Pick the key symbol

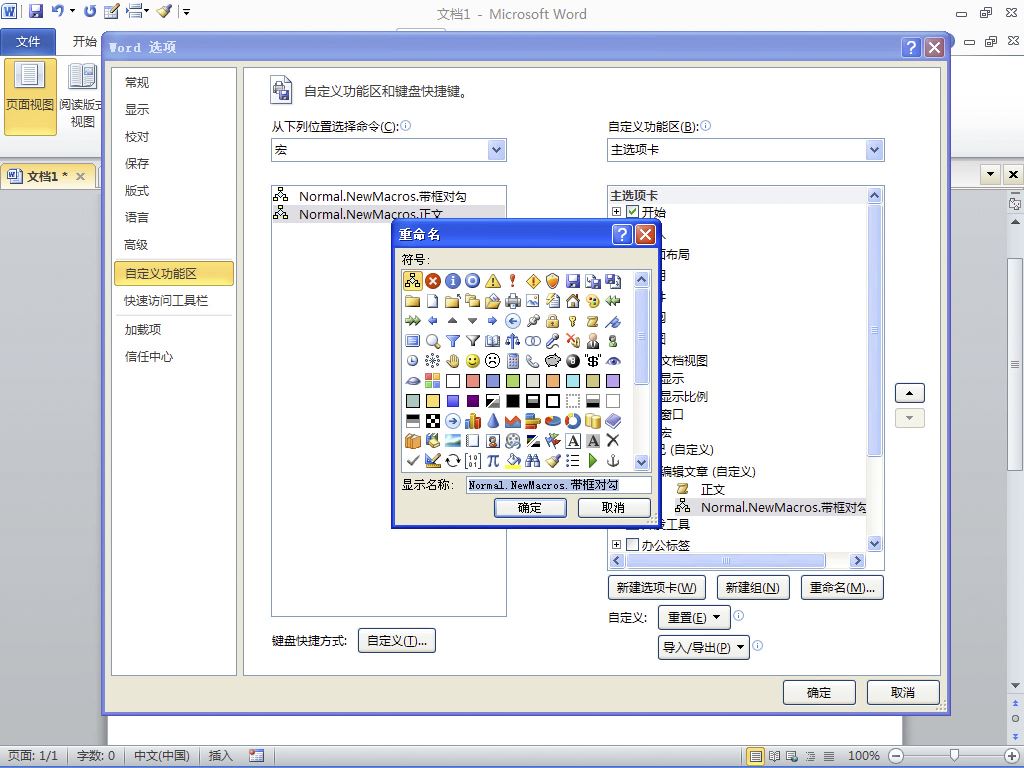click(x=573, y=321)
